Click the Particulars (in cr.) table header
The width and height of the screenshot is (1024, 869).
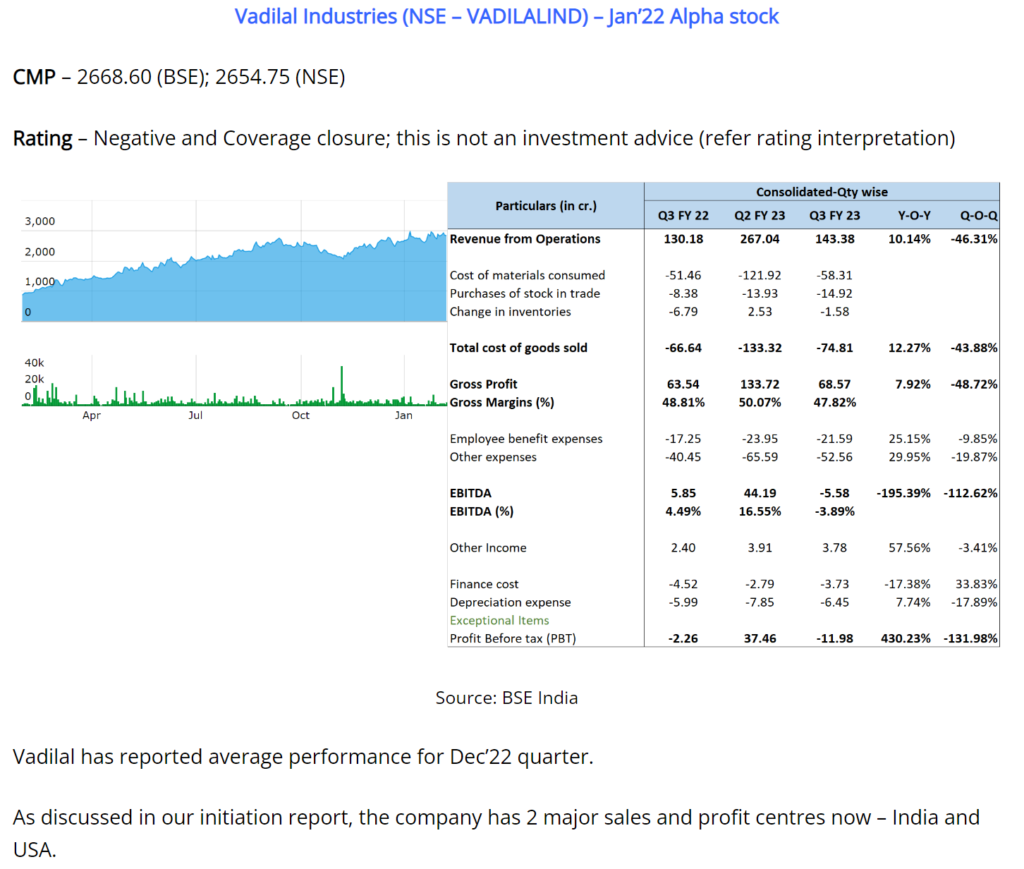[546, 206]
